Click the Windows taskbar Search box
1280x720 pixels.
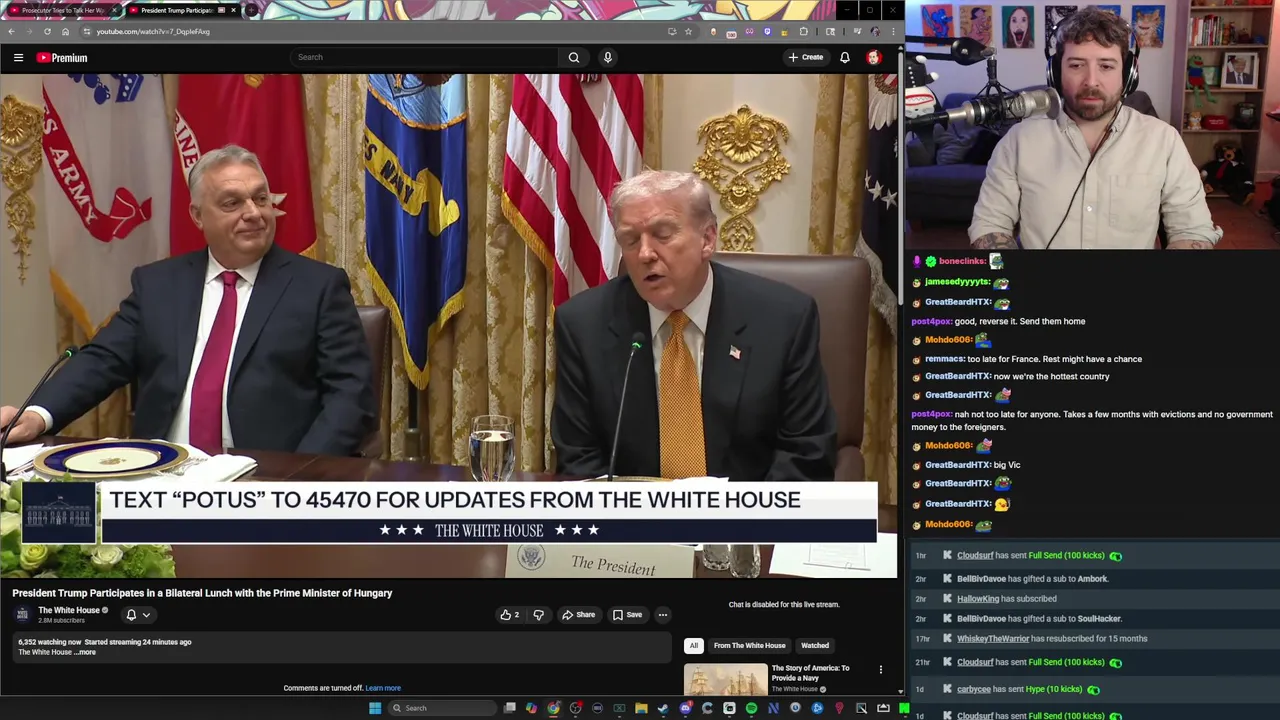point(440,708)
